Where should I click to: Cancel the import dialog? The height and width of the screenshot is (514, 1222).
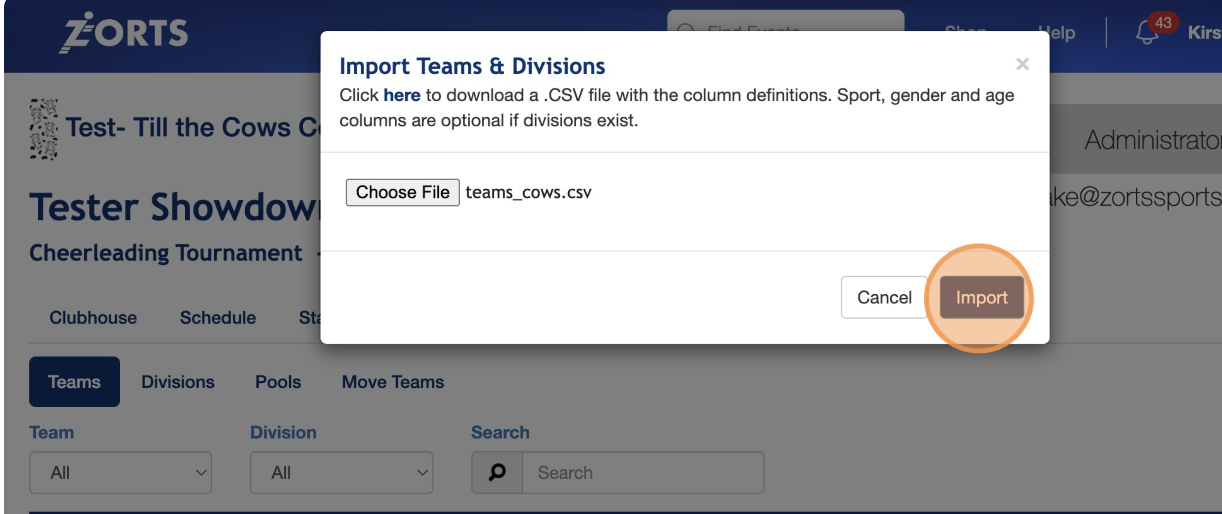(x=884, y=297)
